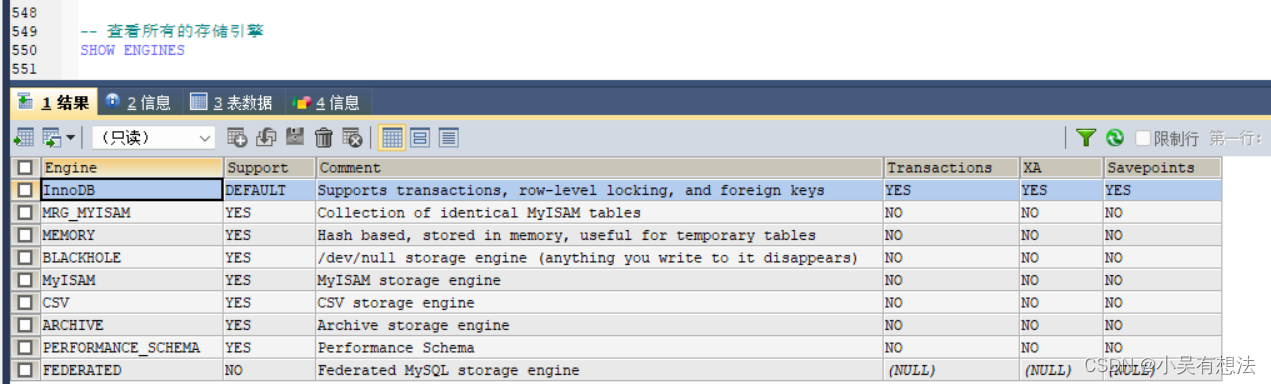Select the MEMORY engine cell
This screenshot has height=384, width=1271.
pos(131,235)
